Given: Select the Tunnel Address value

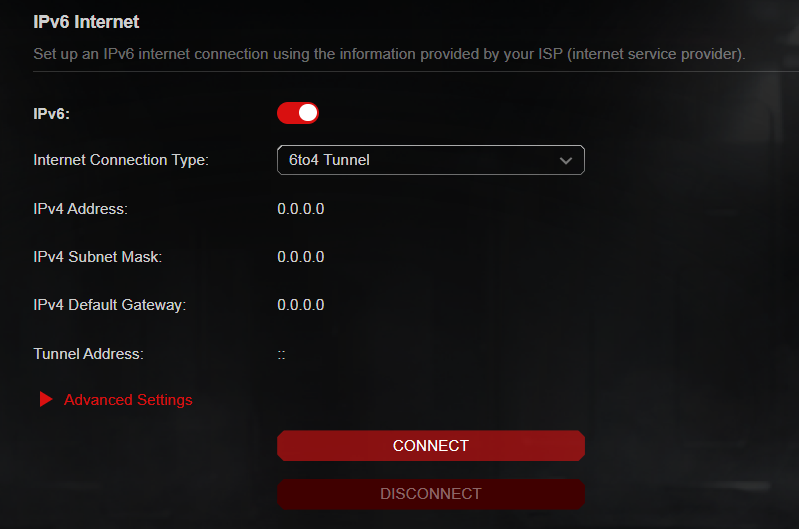Looking at the screenshot, I should 282,354.
